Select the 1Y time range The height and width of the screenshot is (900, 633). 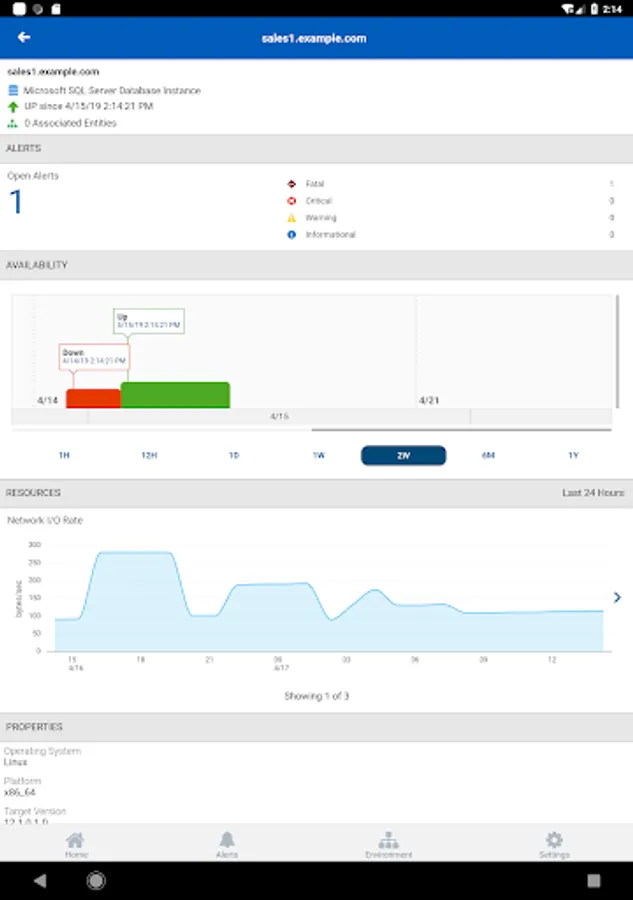[573, 455]
